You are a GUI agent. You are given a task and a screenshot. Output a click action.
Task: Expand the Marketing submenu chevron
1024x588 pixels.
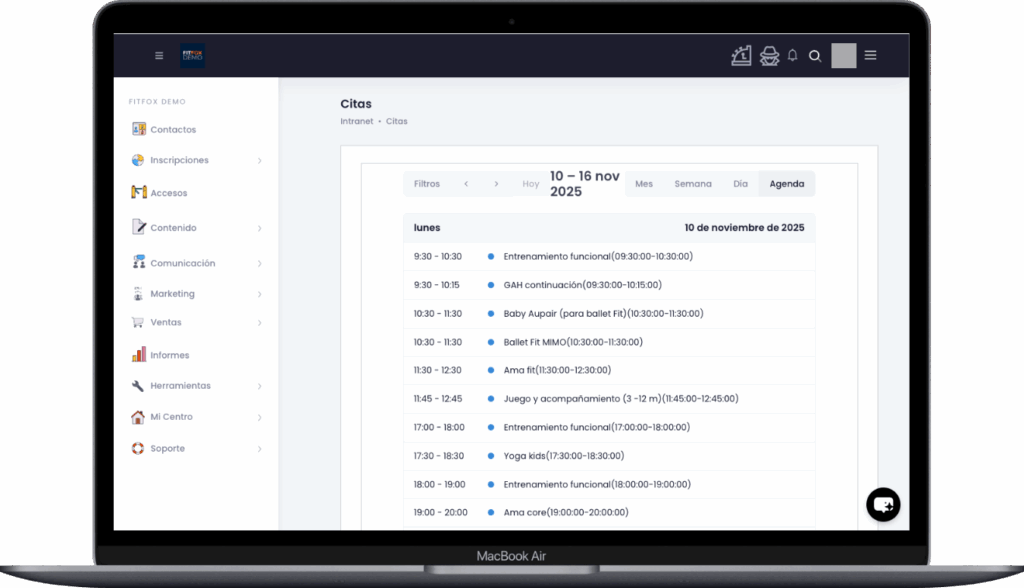coord(259,294)
